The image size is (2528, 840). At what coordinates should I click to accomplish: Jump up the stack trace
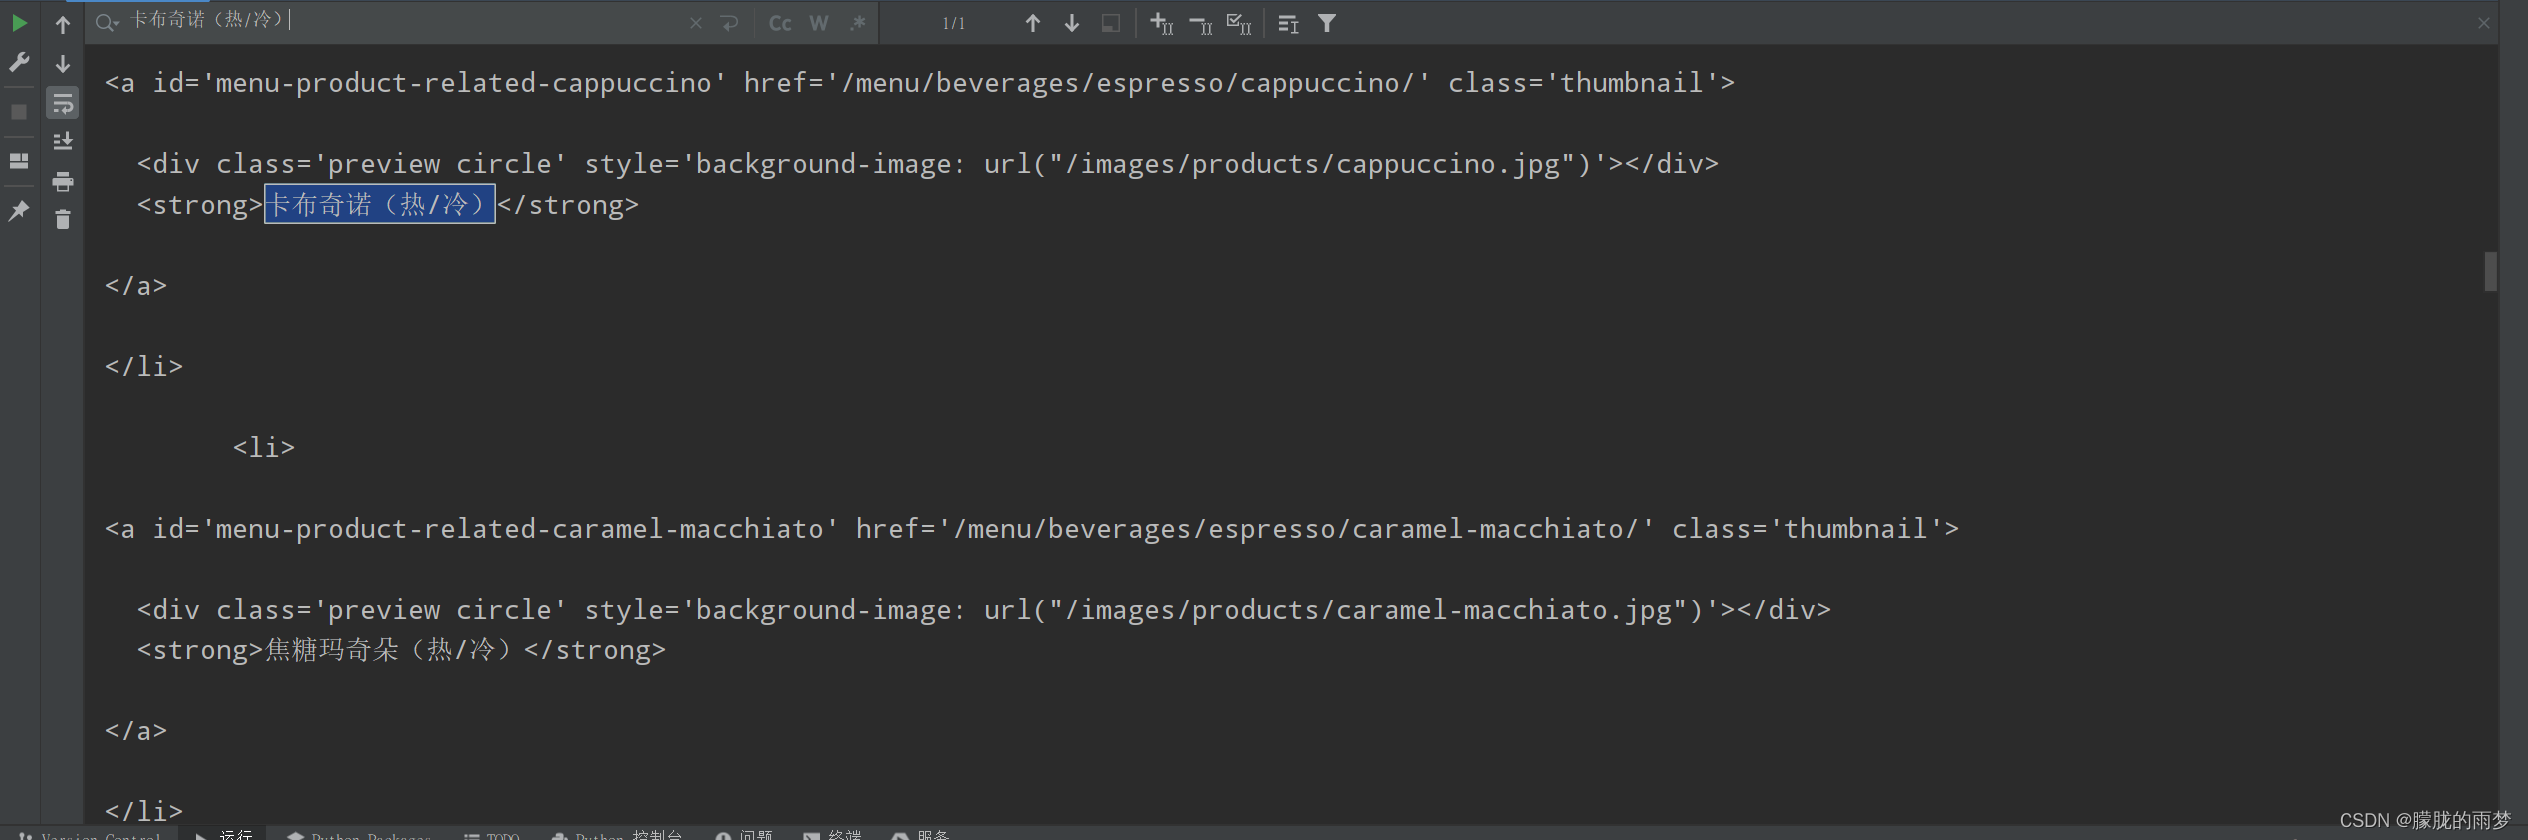[63, 24]
